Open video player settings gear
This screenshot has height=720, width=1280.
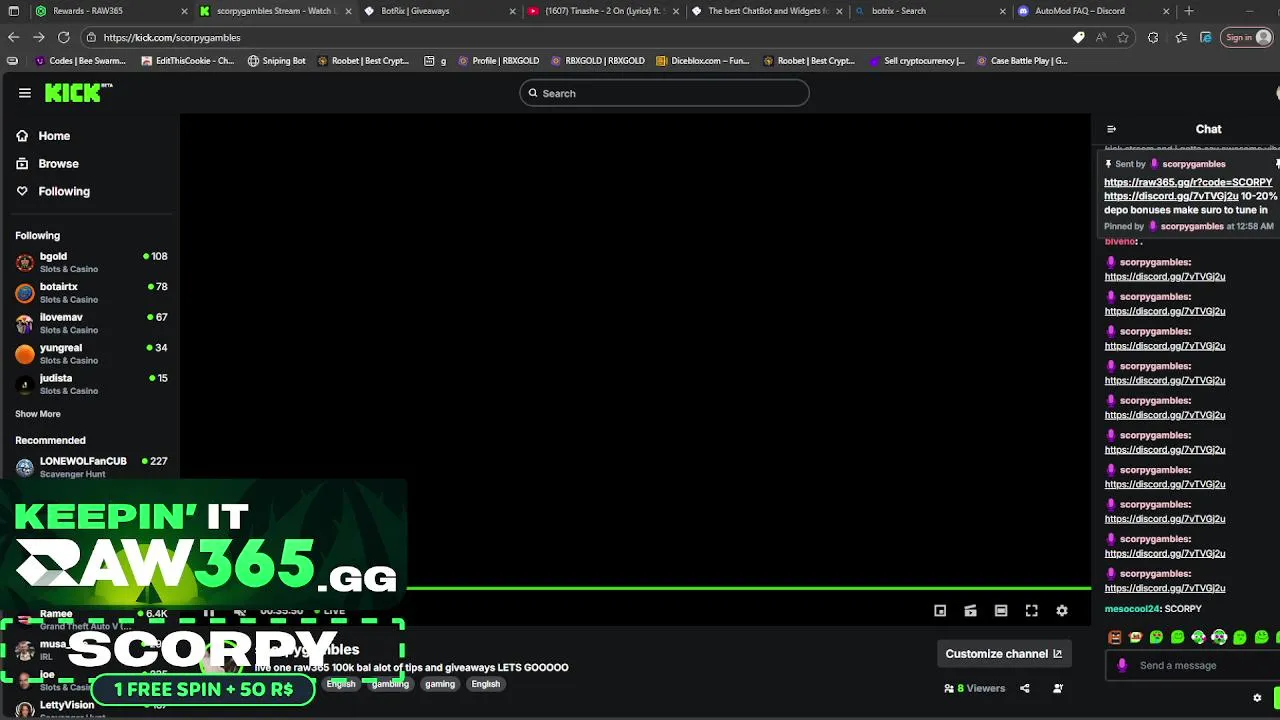(1062, 611)
